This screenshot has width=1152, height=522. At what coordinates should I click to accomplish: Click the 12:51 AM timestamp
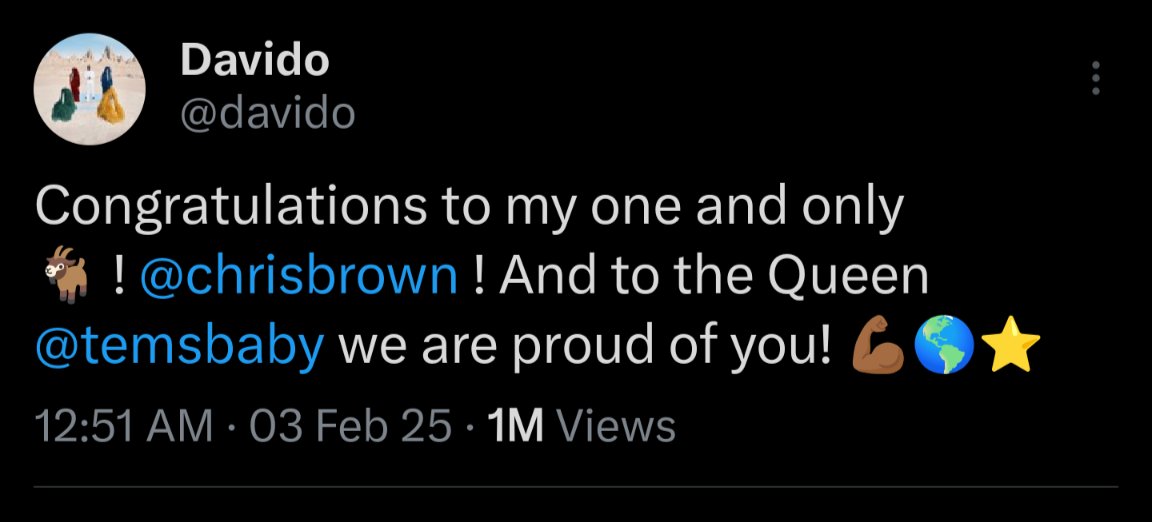(x=124, y=427)
